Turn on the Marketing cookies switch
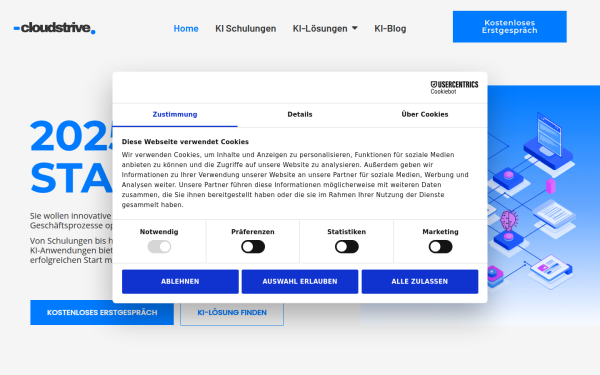 pos(440,247)
